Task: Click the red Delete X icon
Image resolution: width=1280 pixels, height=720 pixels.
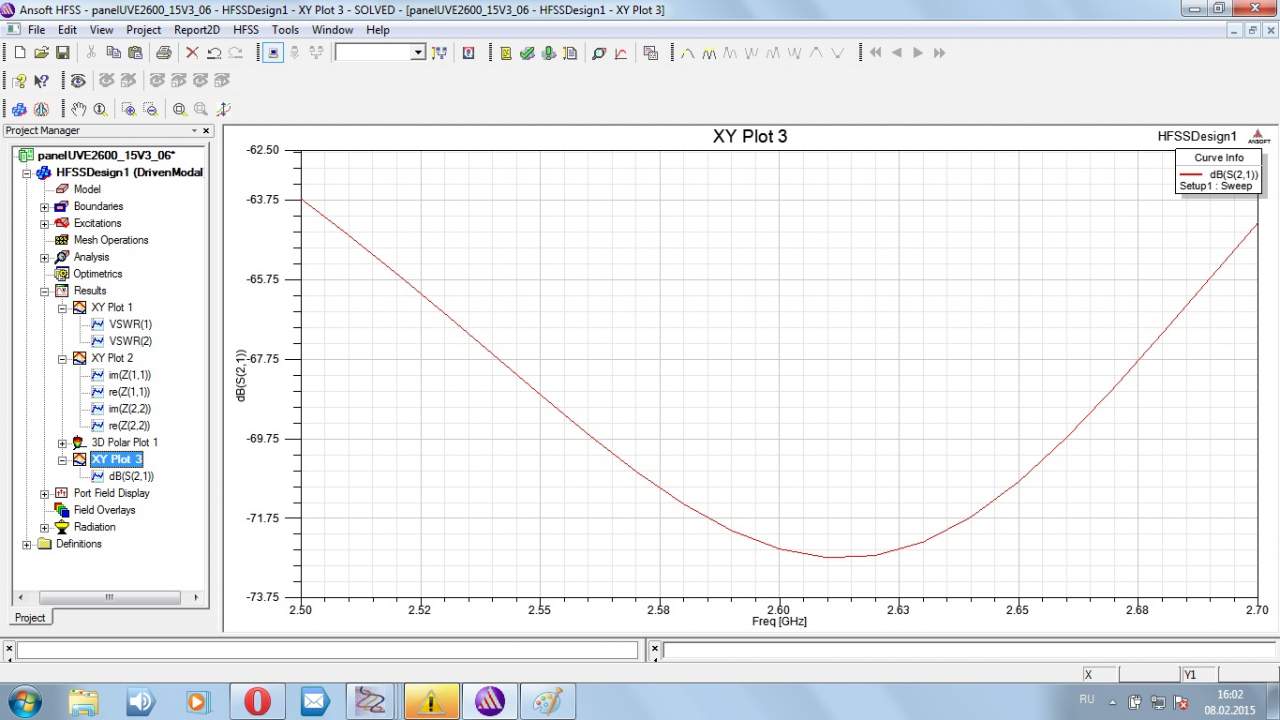Action: click(x=192, y=53)
